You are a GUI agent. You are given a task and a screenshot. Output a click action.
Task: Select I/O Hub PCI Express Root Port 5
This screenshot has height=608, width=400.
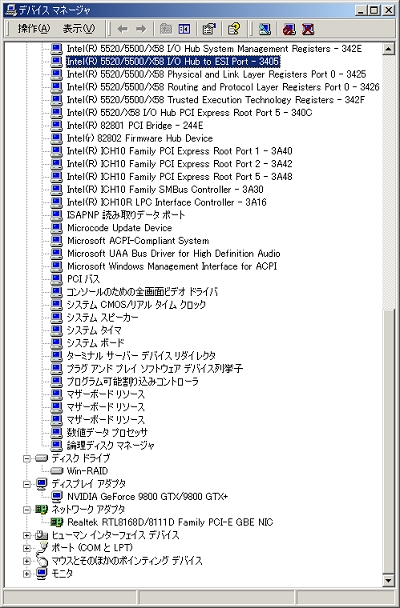(189, 112)
